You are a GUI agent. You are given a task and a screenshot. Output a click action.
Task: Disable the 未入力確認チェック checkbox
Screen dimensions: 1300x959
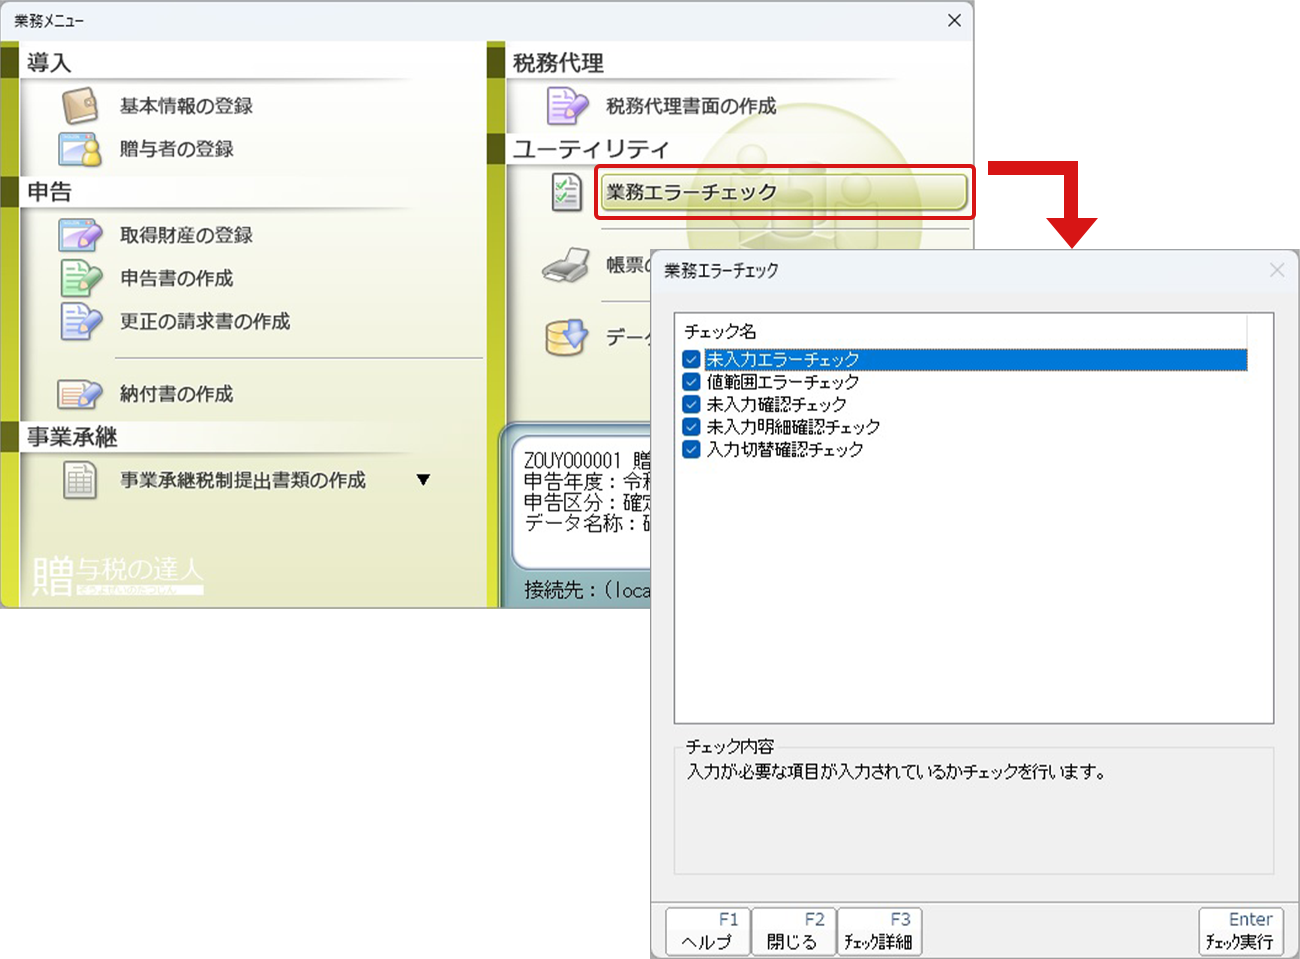coord(691,405)
